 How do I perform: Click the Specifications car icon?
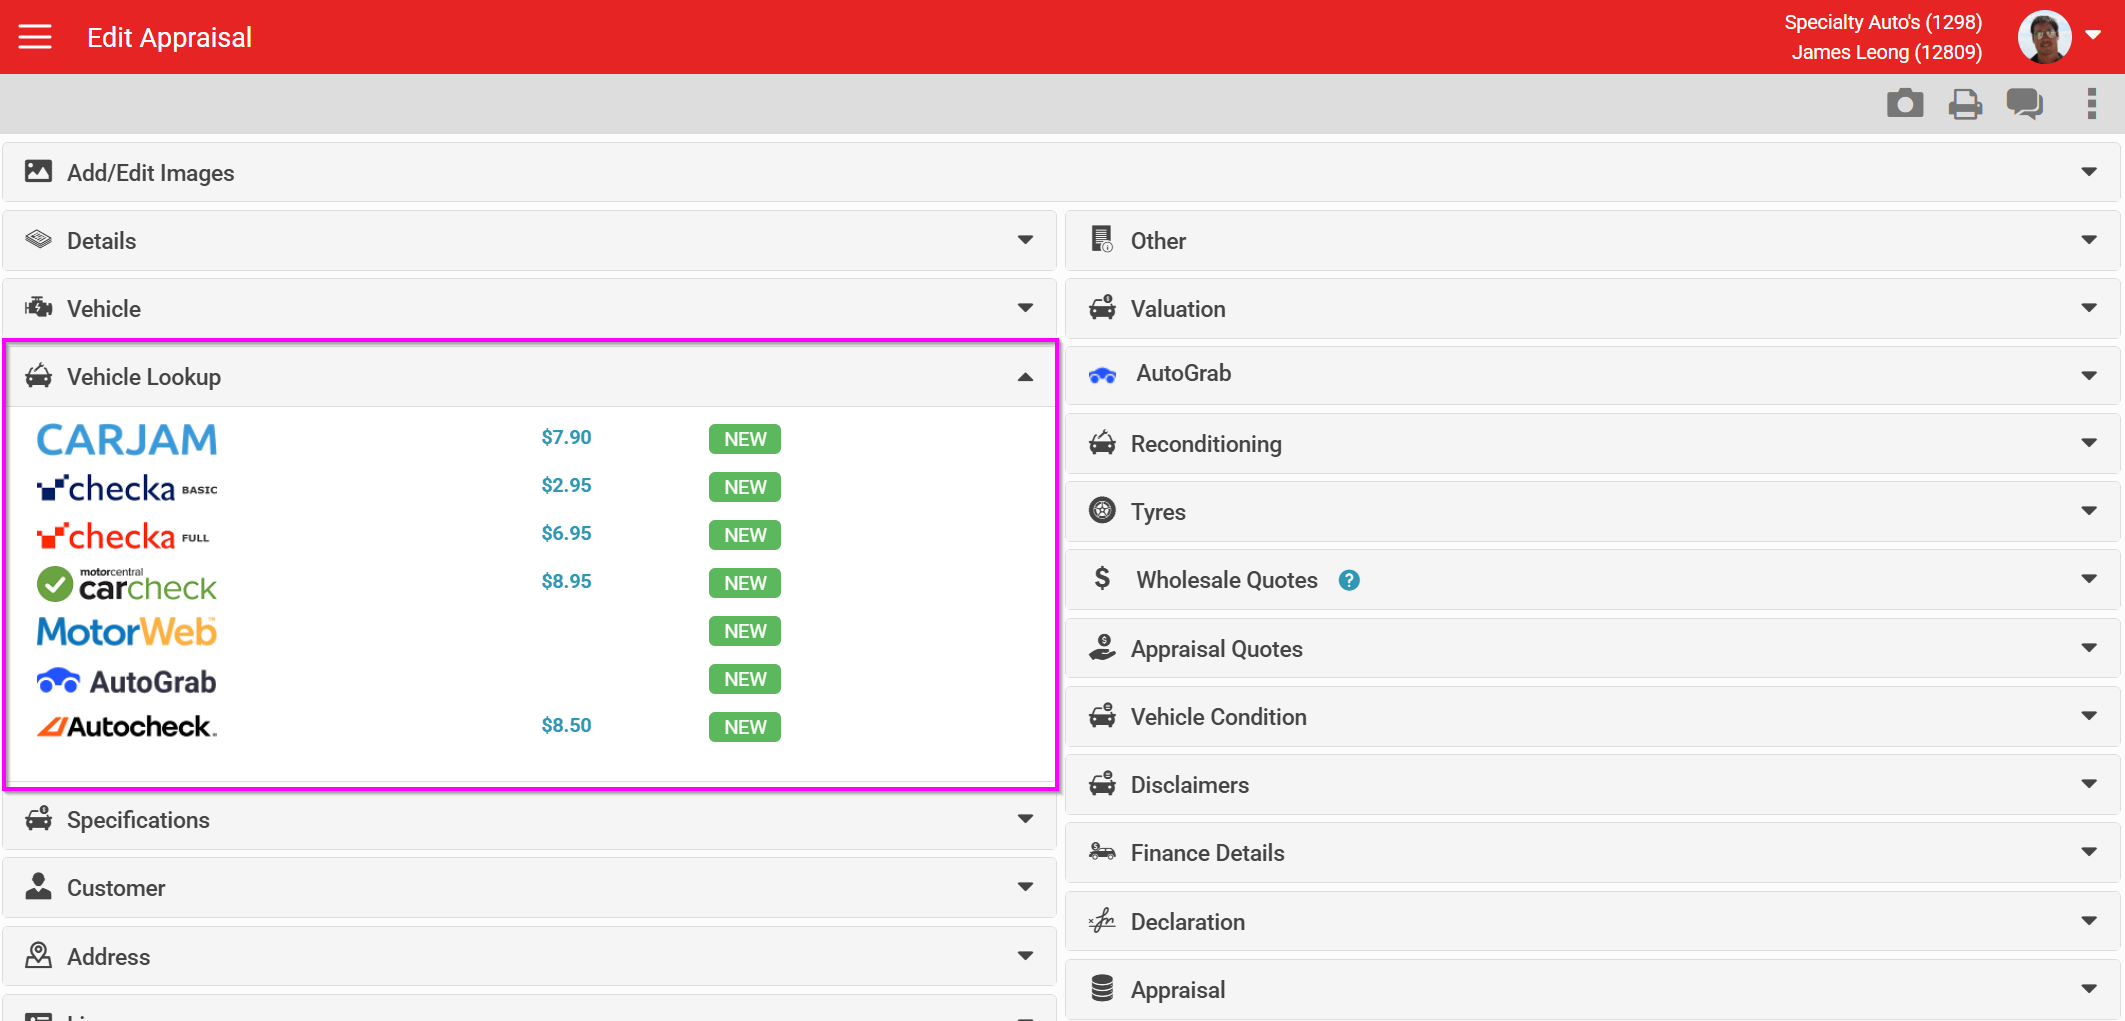point(38,818)
